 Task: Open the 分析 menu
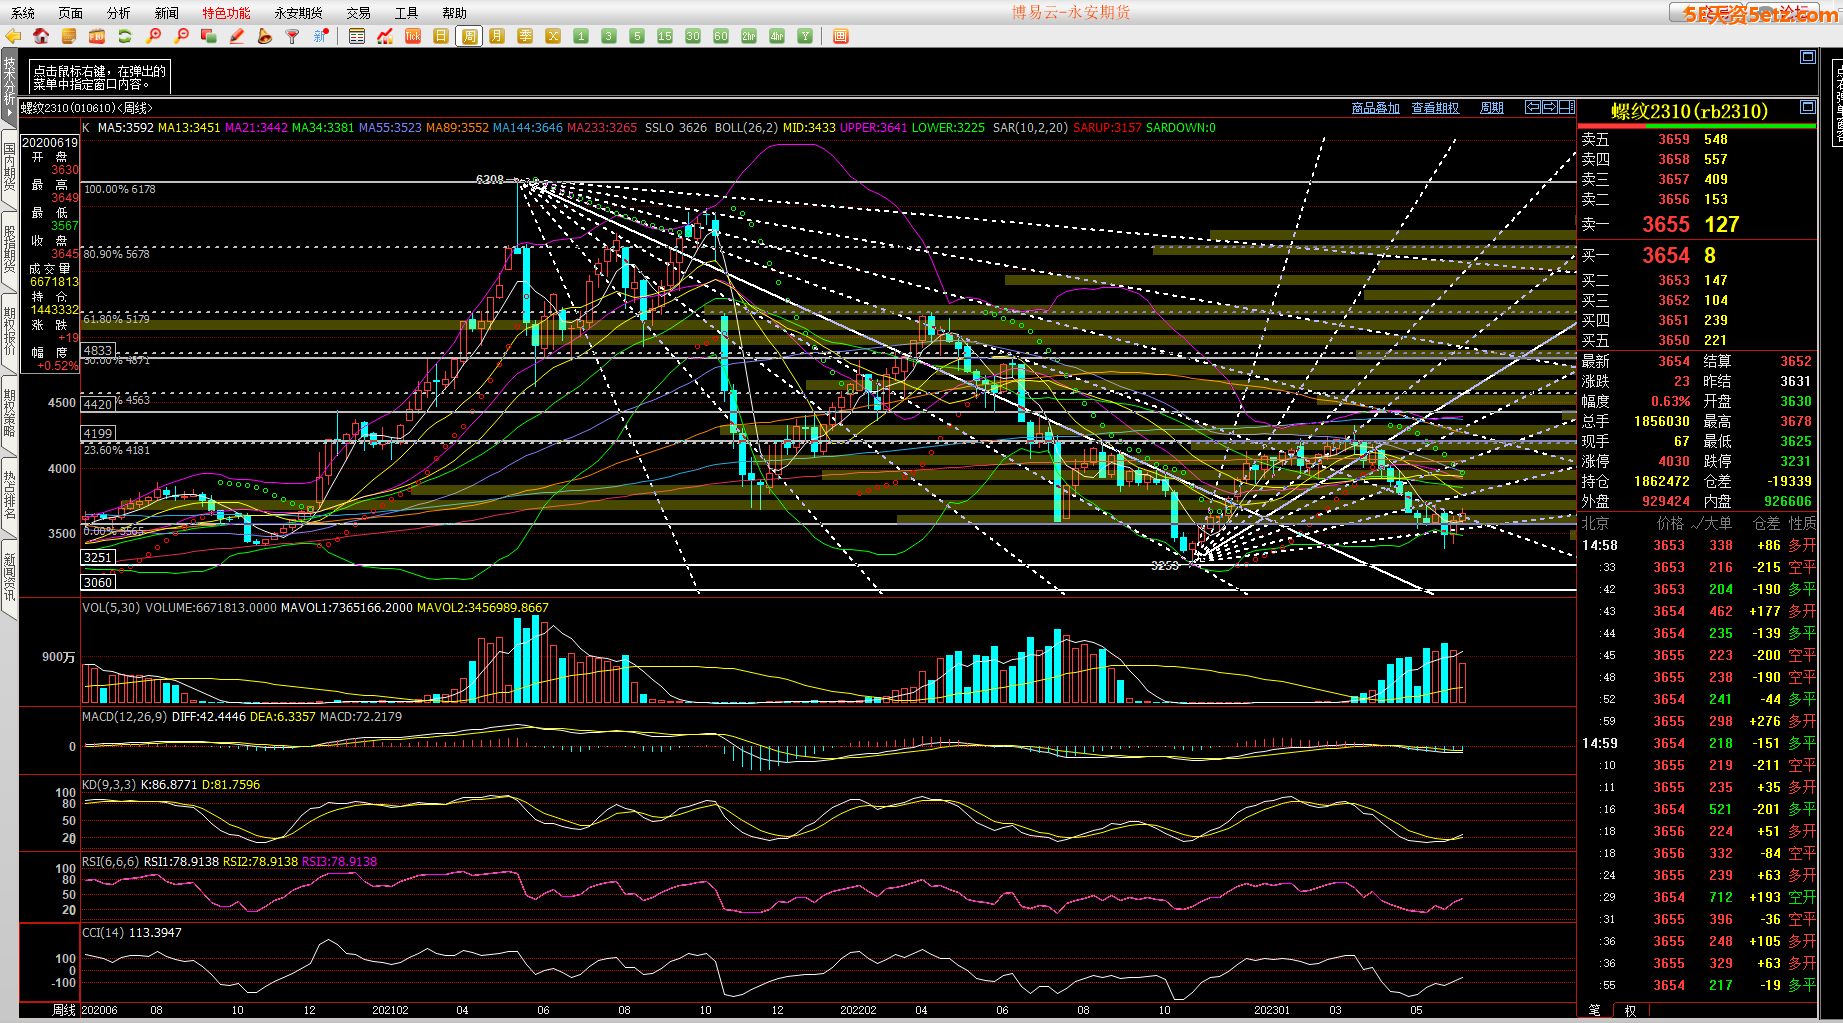coord(119,13)
